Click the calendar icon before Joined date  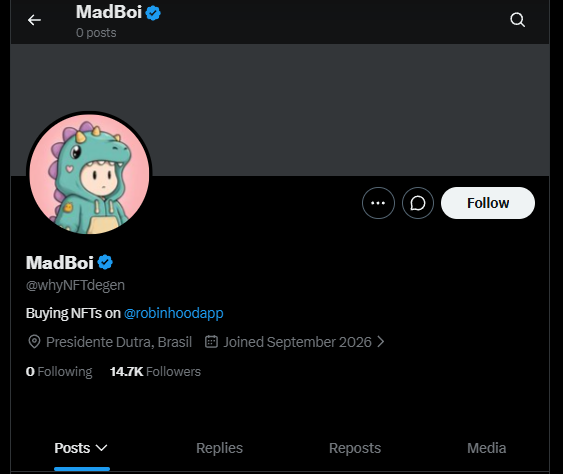[211, 341]
